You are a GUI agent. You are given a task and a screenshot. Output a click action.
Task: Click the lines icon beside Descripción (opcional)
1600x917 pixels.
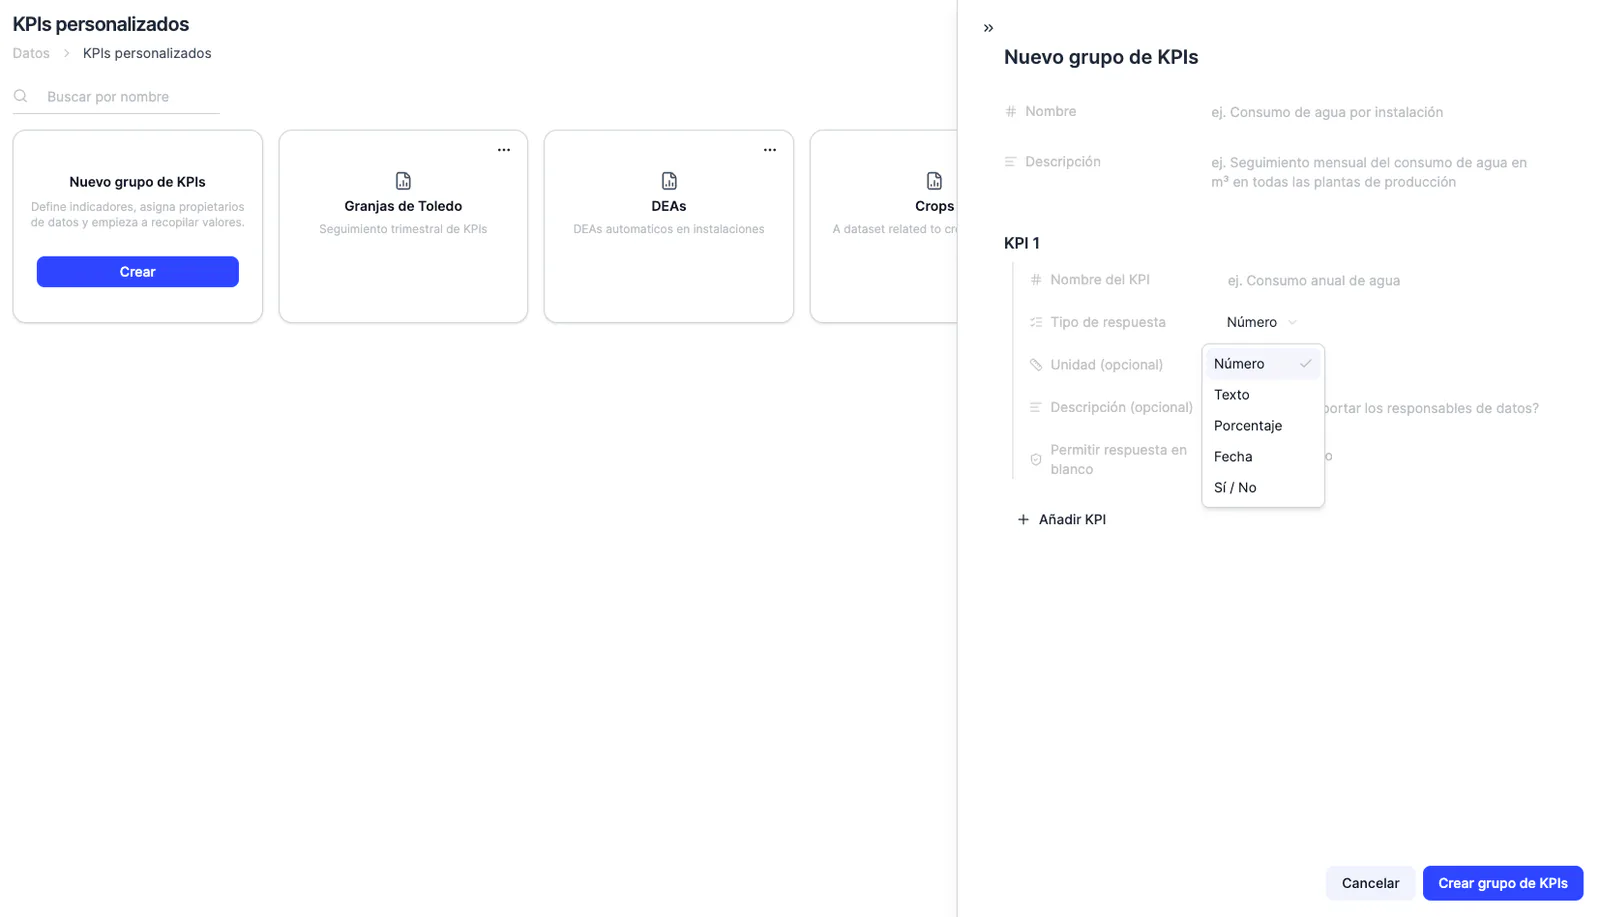(1036, 407)
